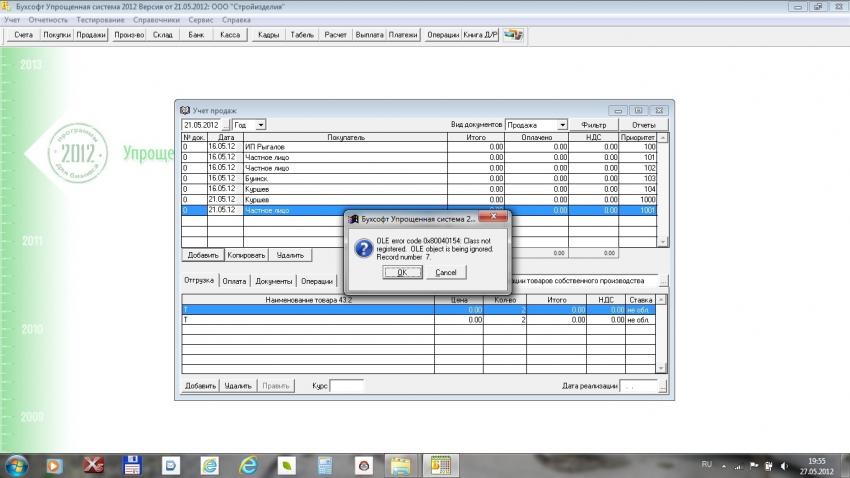The width and height of the screenshot is (850, 478).
Task: Expand the Год period dropdown
Action: pyautogui.click(x=261, y=125)
